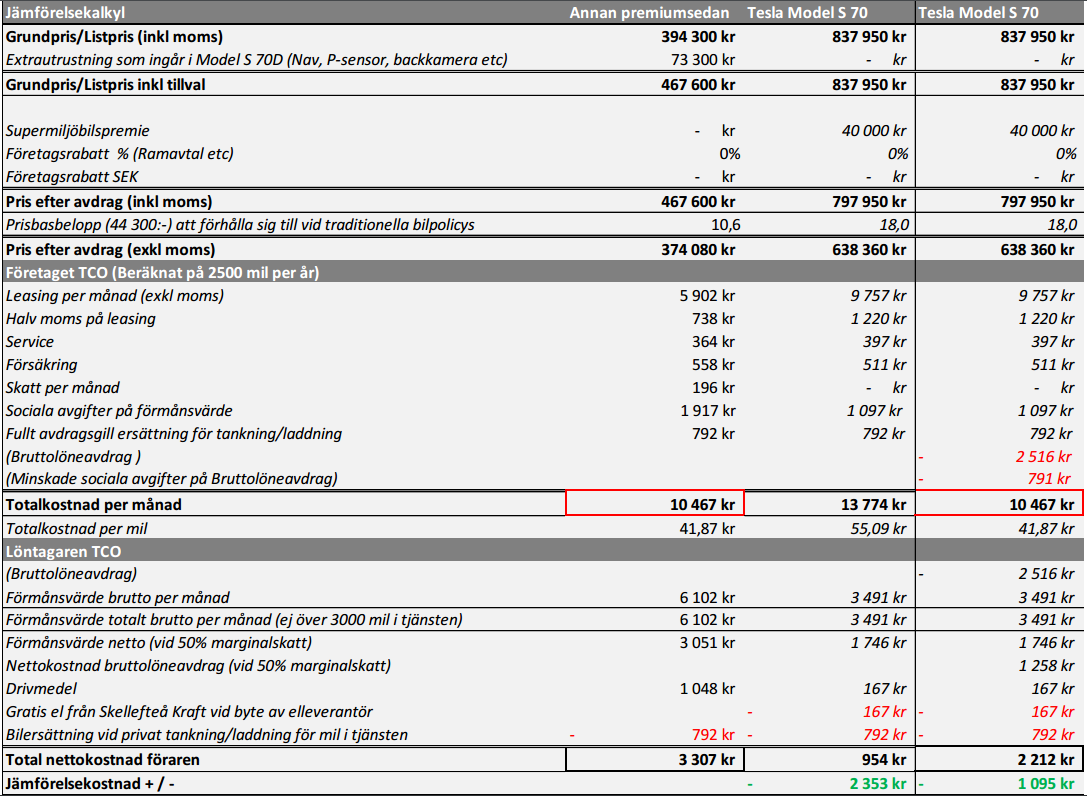Select the 55,09 kr cost per mil
Screen dimensions: 1087x796
[878, 528]
